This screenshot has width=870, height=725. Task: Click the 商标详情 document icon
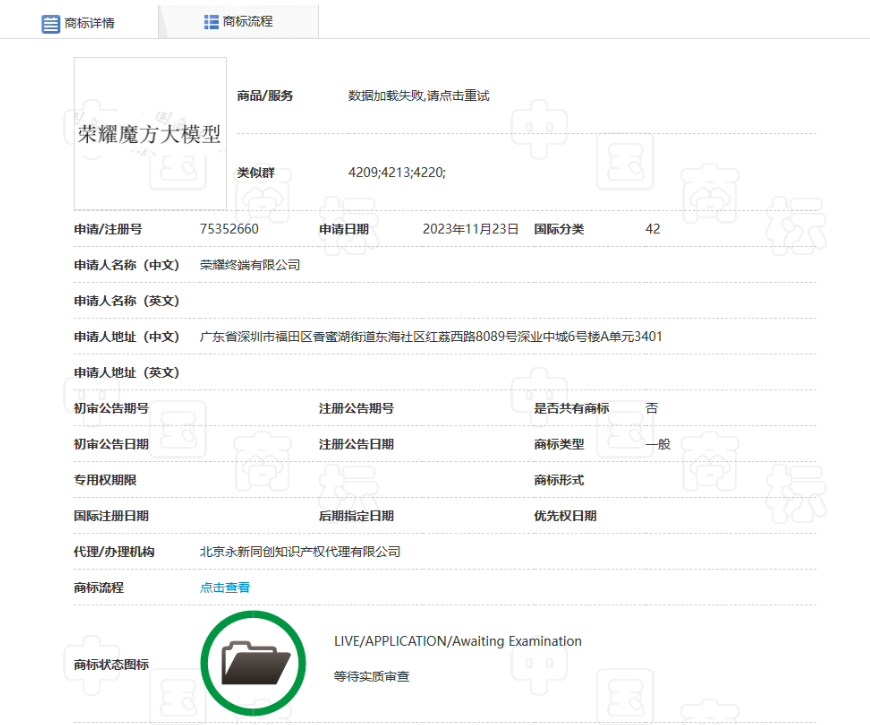(x=50, y=24)
